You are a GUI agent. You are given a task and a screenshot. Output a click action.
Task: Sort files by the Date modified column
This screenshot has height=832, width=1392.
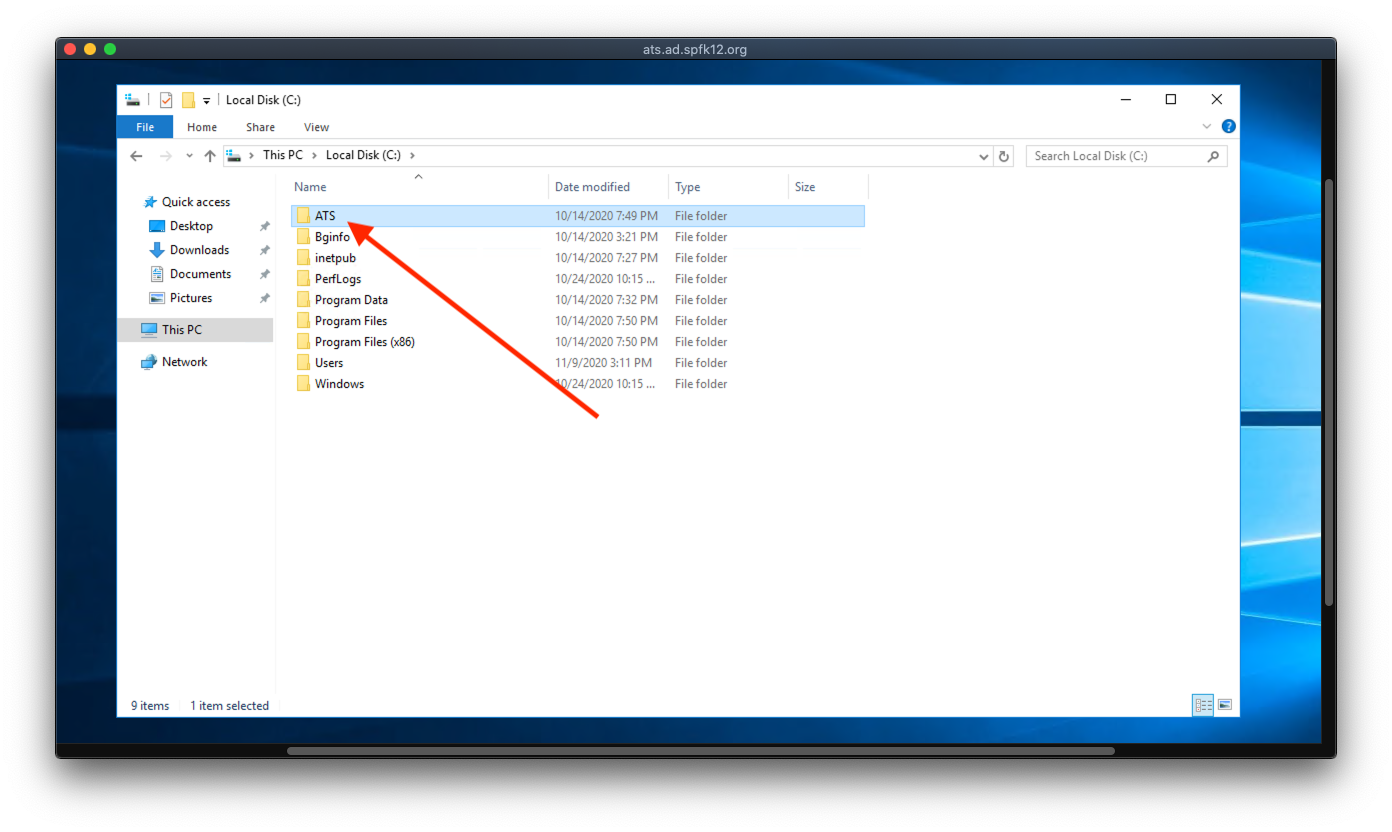click(592, 187)
